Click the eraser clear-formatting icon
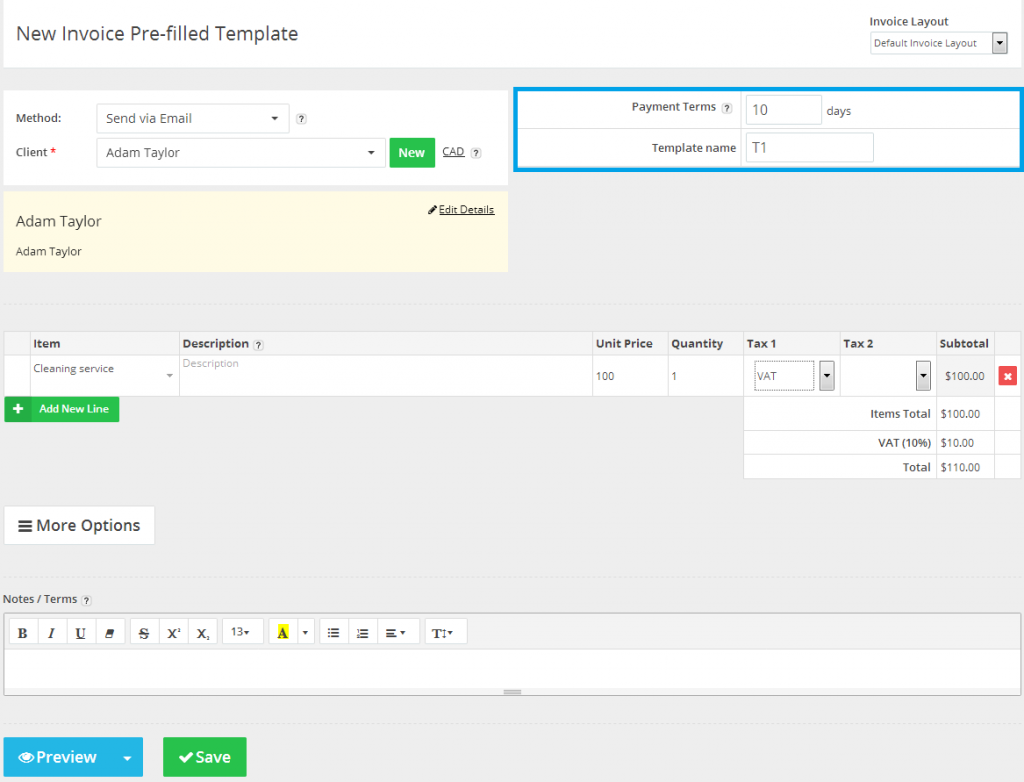This screenshot has height=782, width=1024. click(110, 632)
